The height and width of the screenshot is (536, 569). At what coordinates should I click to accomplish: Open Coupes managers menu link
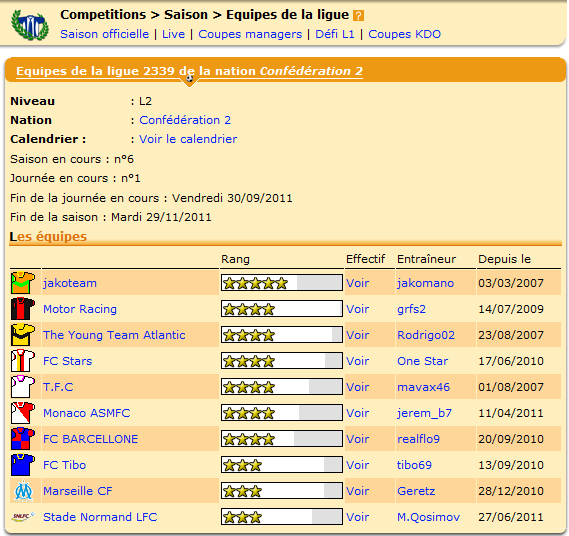pyautogui.click(x=250, y=34)
